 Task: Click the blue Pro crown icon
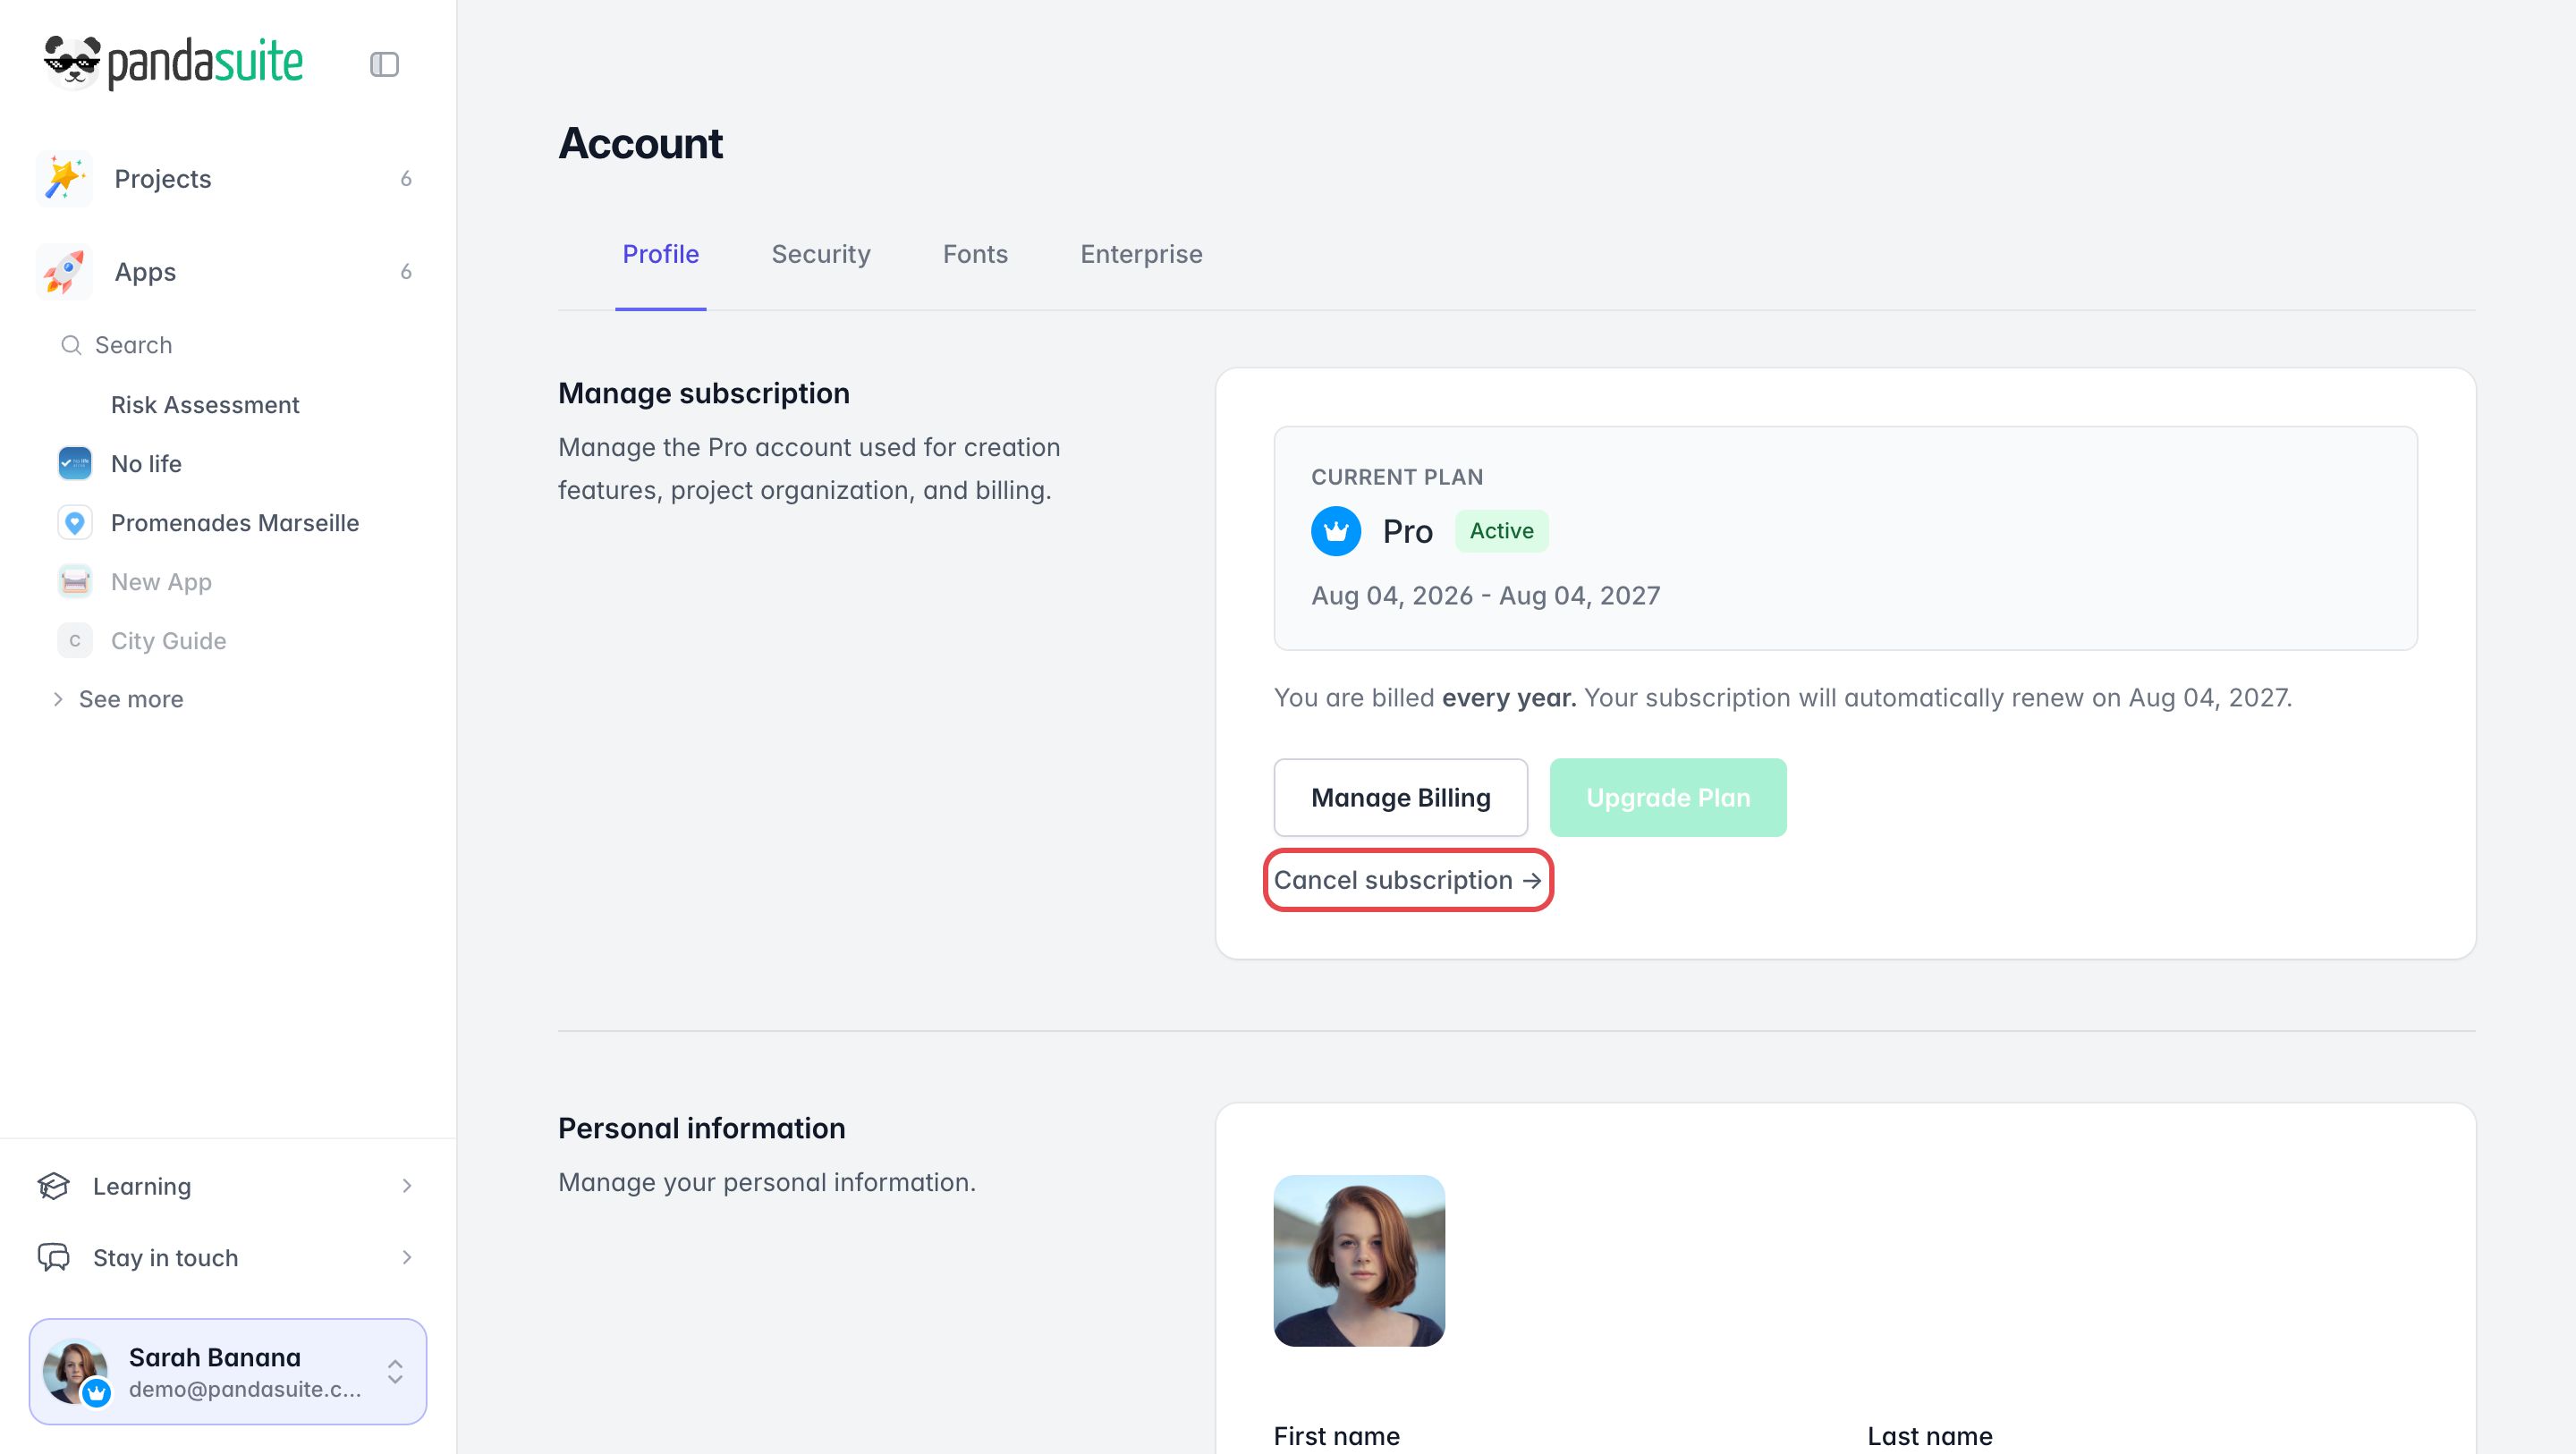coord(1336,531)
